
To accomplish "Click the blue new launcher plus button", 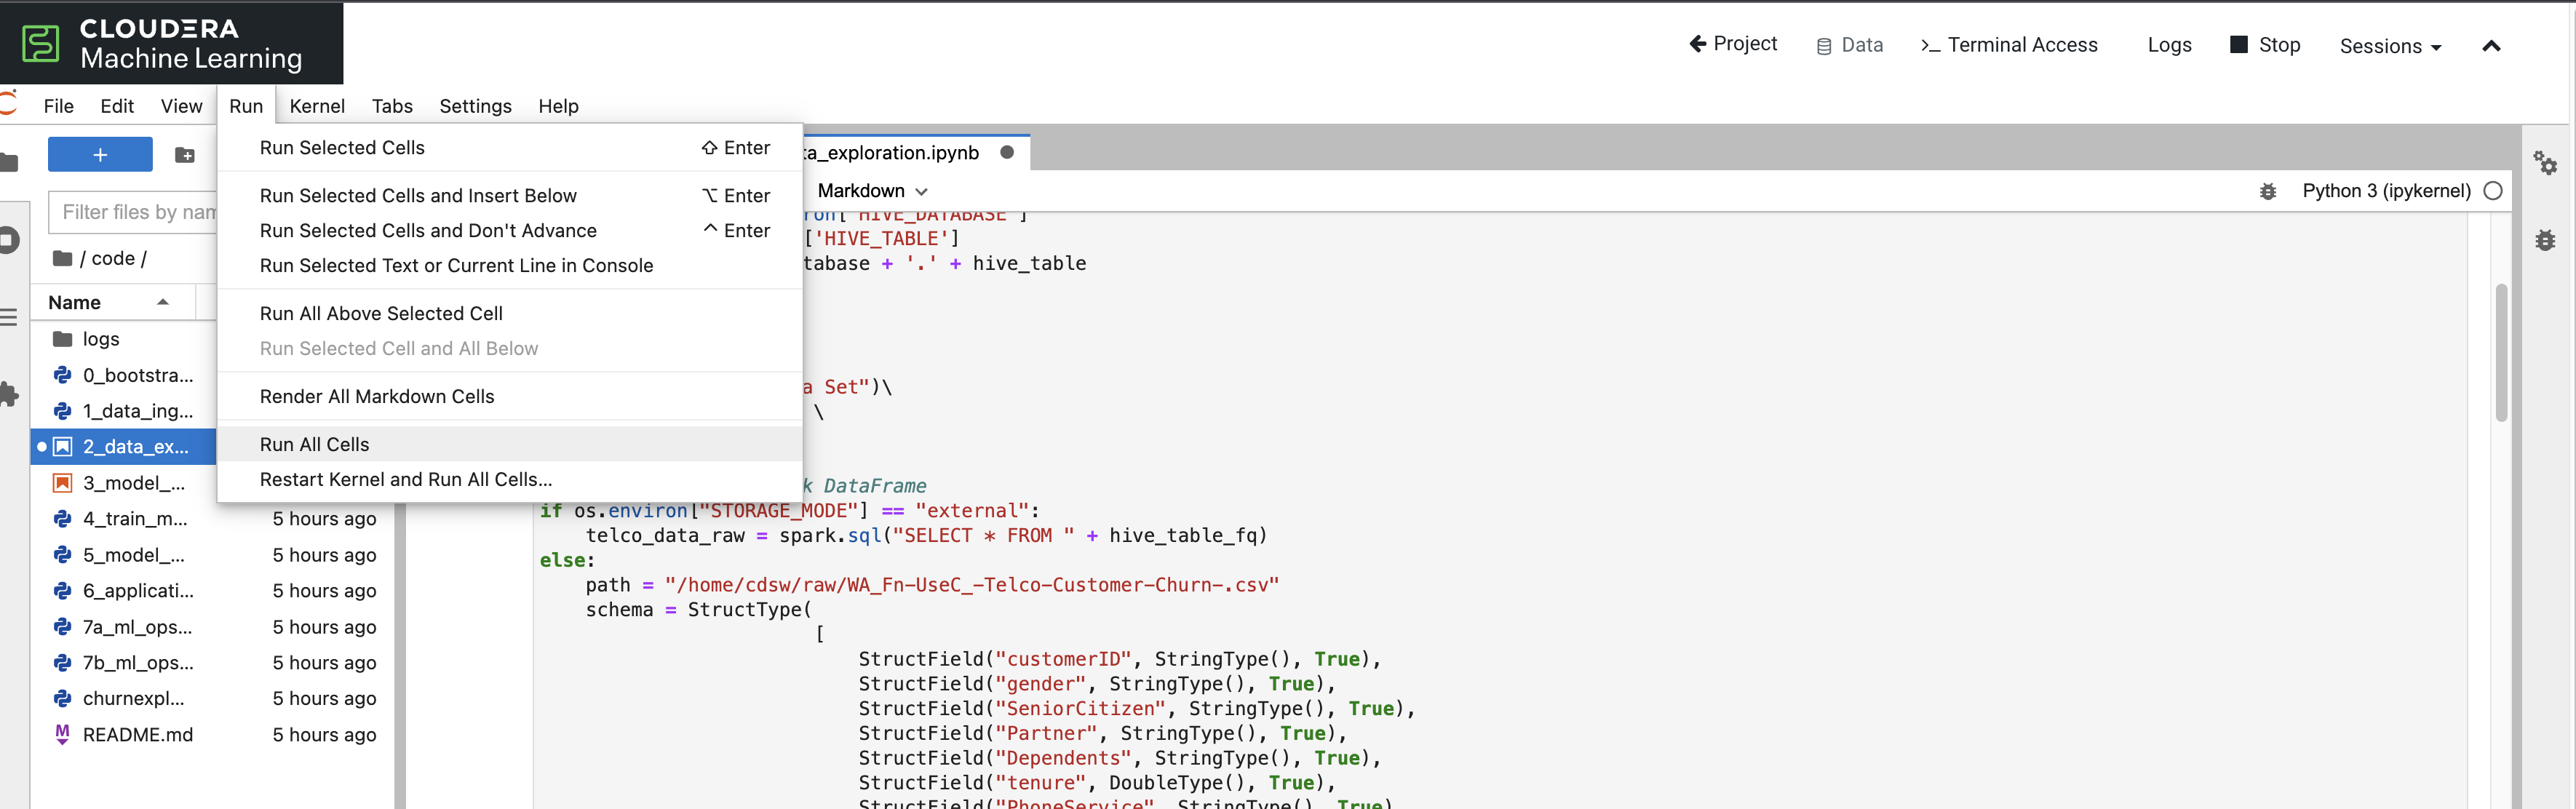I will (x=100, y=155).
